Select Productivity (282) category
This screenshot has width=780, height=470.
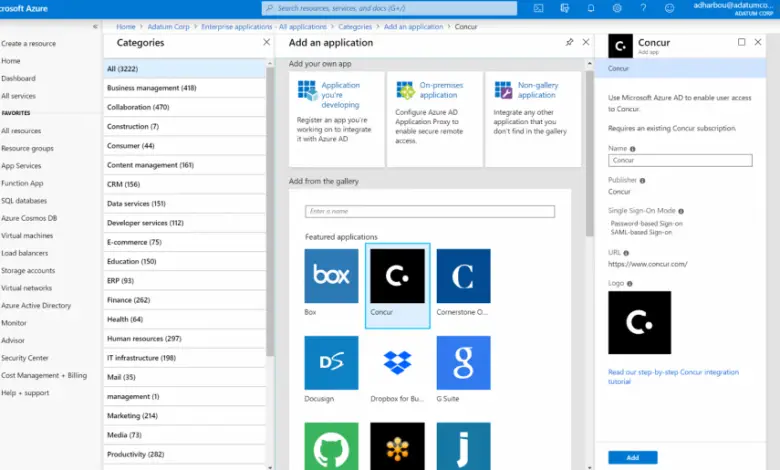pyautogui.click(x=185, y=454)
